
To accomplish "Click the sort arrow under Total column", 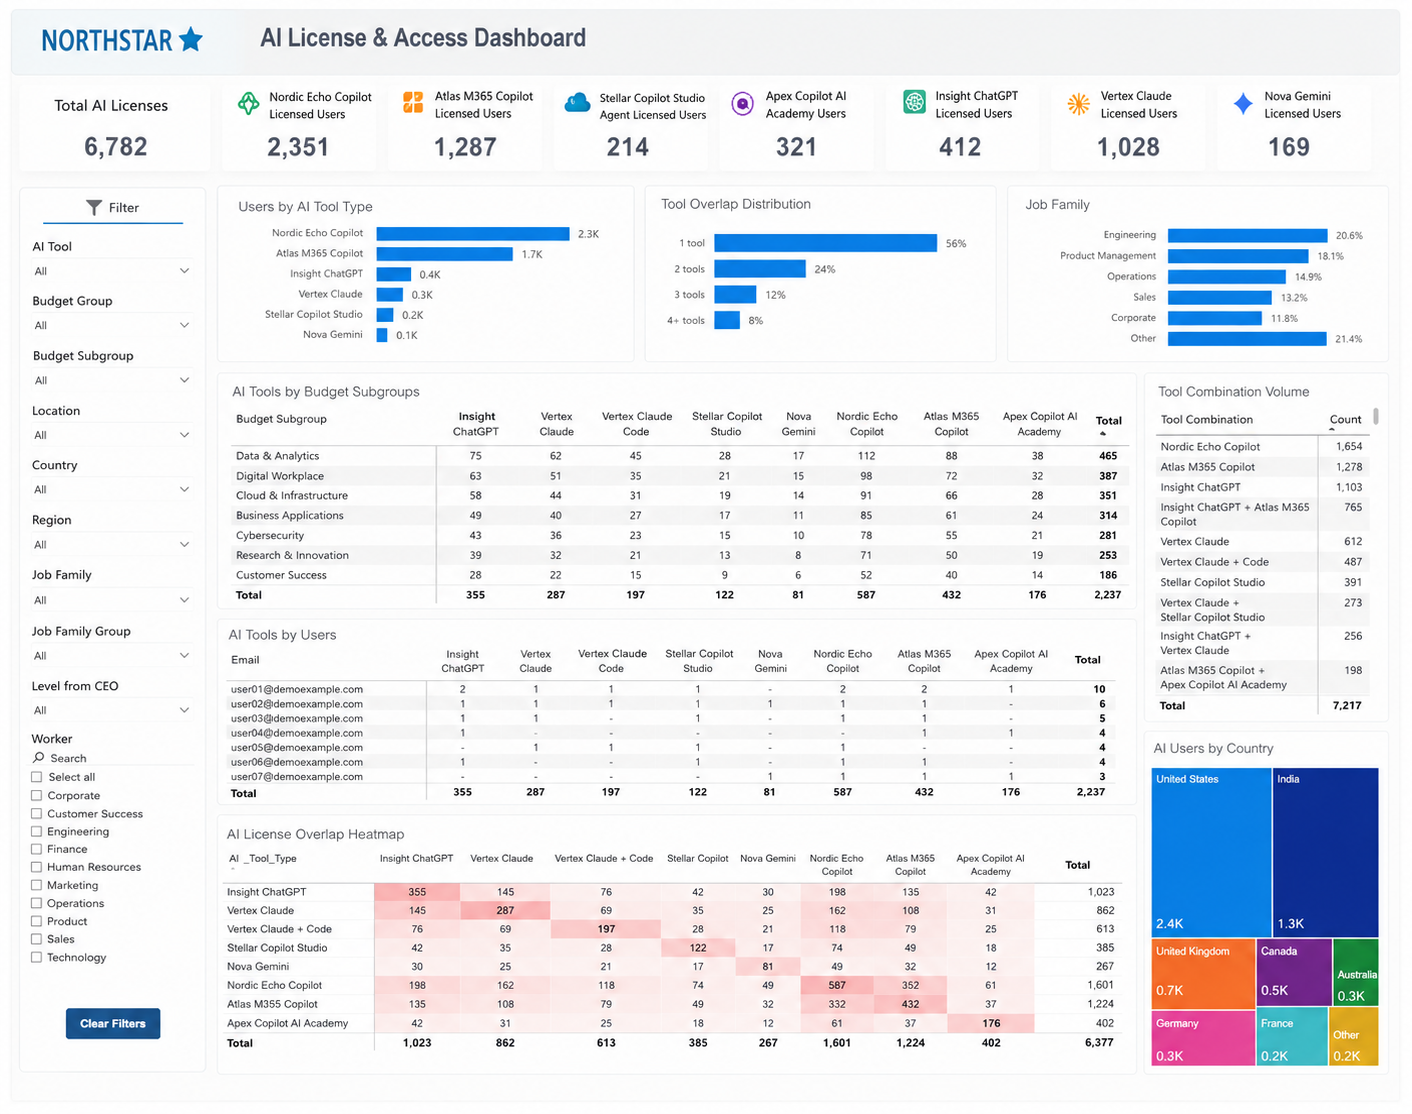I will [1103, 434].
